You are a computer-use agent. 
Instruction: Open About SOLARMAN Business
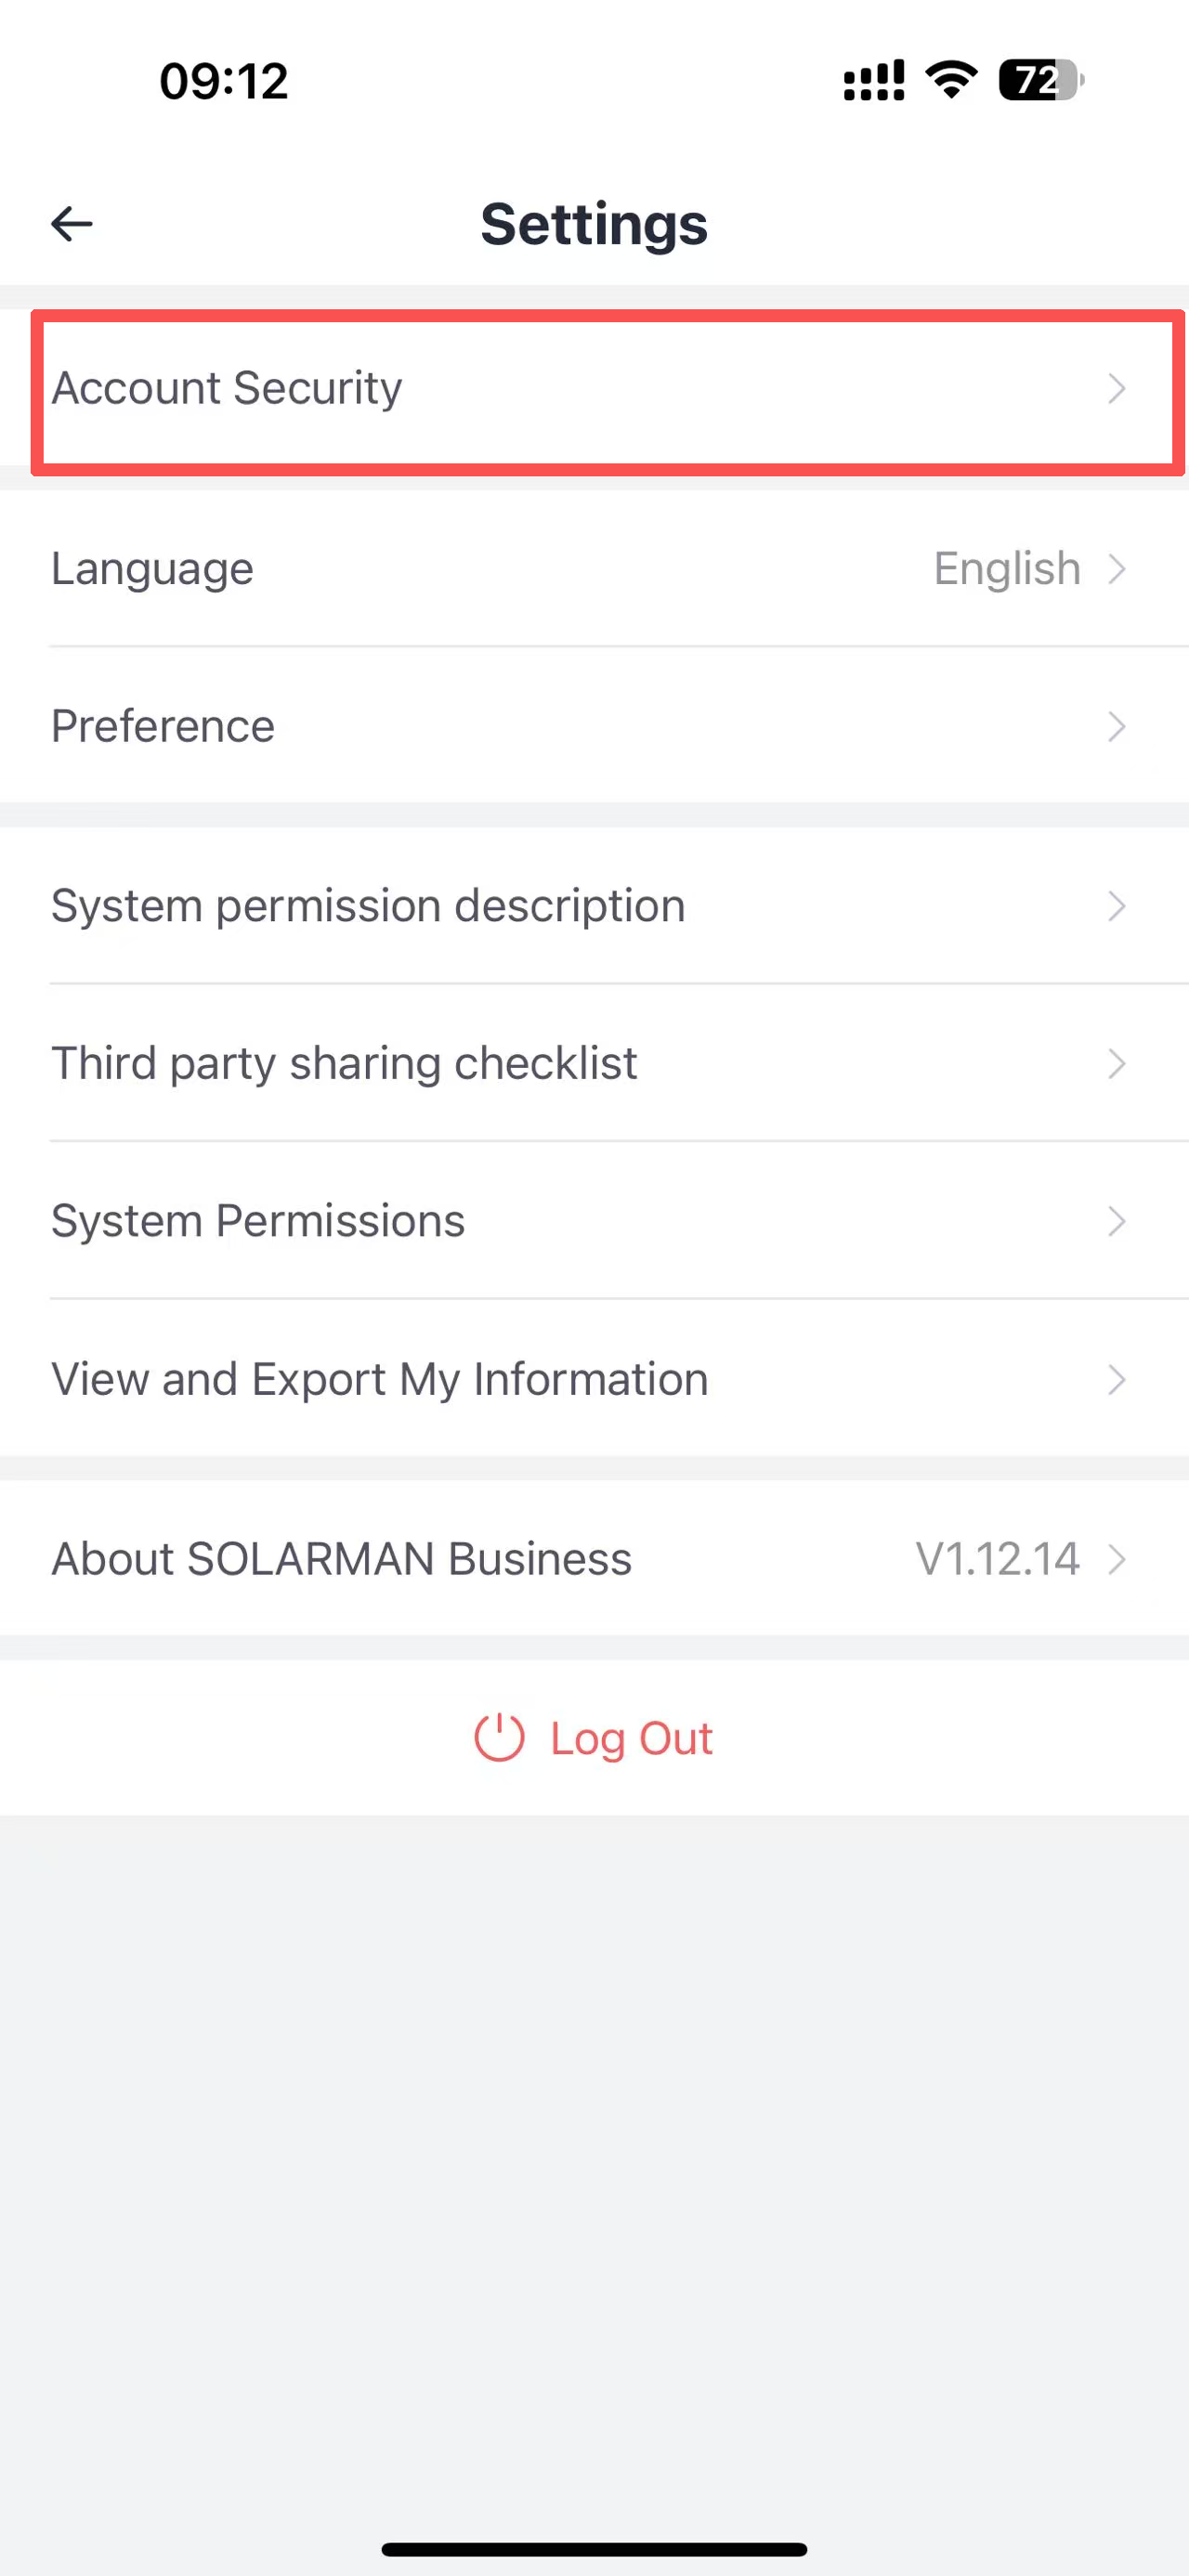coord(342,1558)
